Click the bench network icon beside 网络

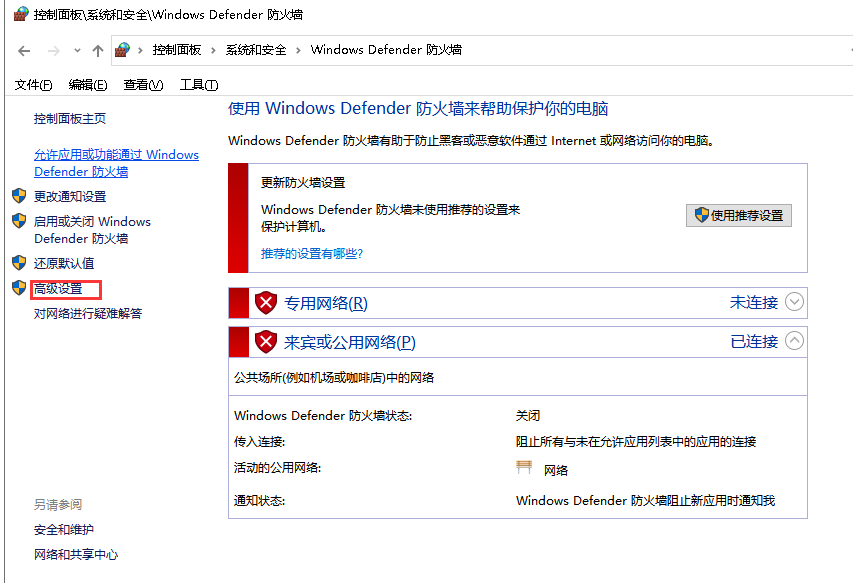[524, 468]
